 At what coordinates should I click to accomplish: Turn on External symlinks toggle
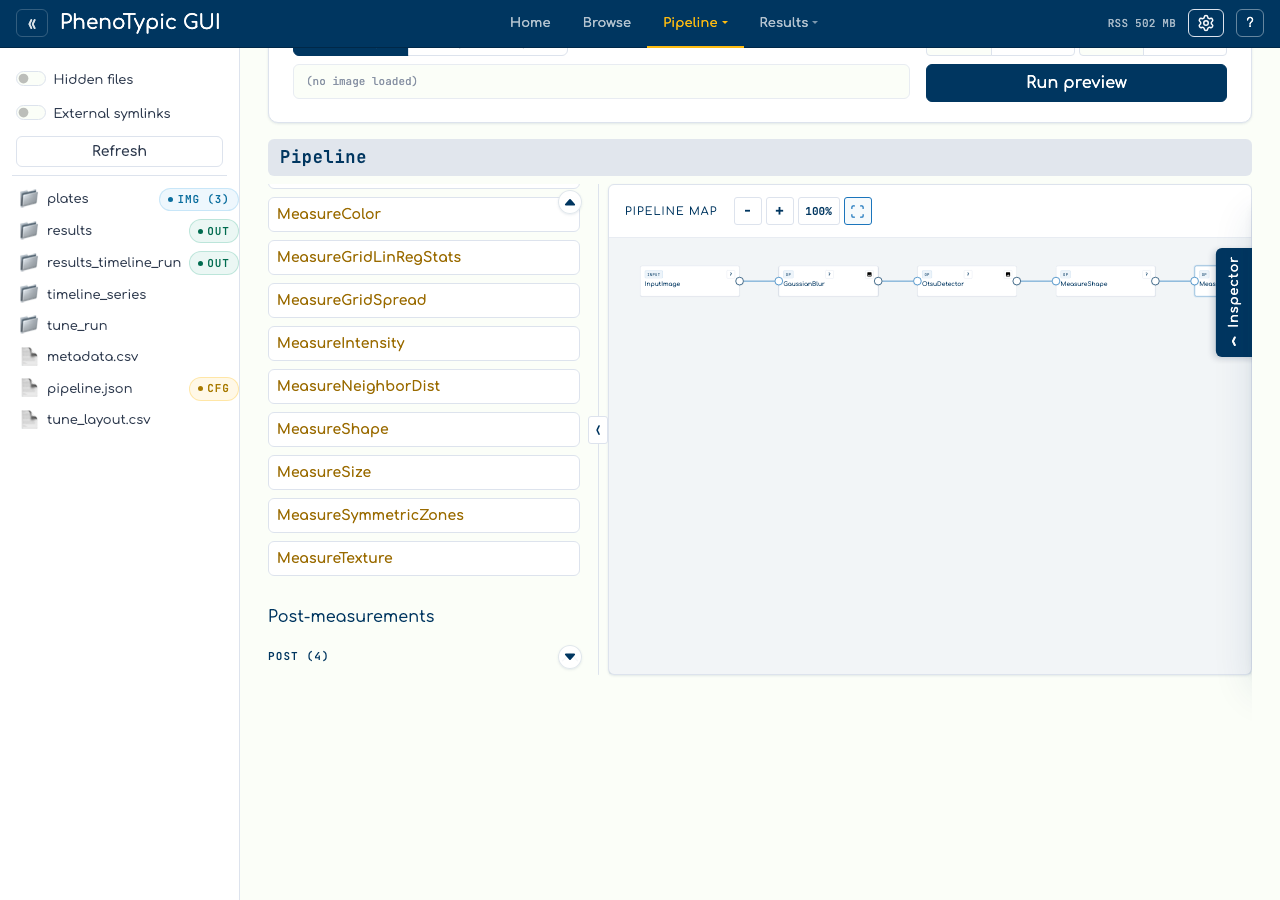[x=31, y=113]
